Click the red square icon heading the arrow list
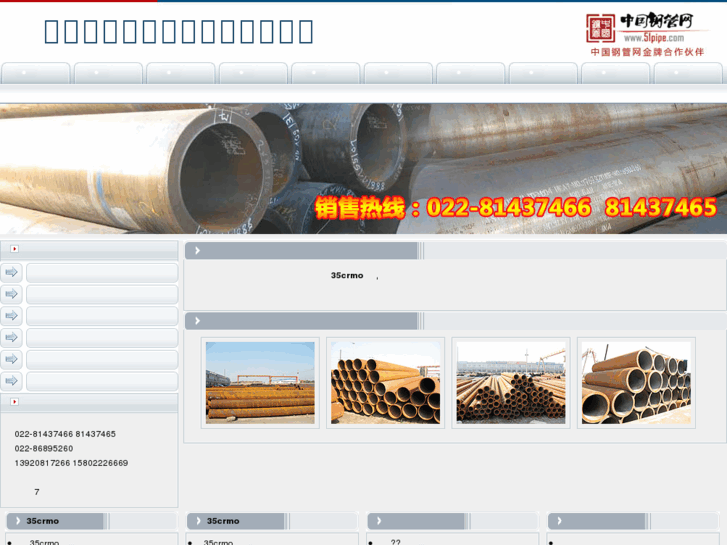Screen dimensions: 727x545 (x=14, y=249)
